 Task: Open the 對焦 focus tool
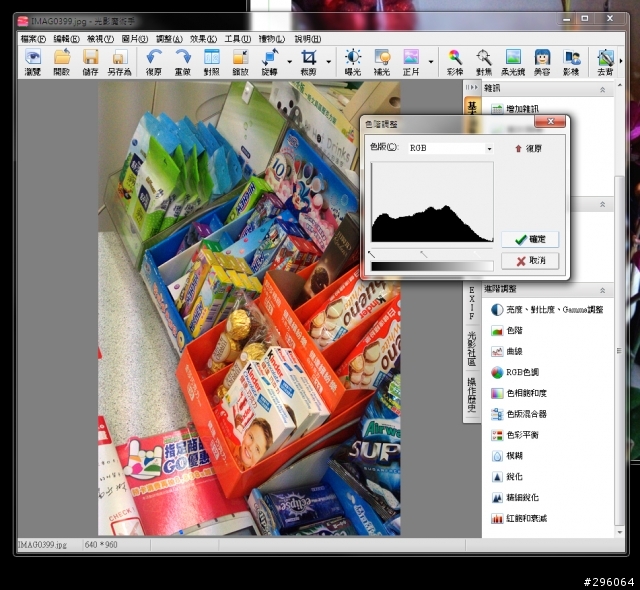coord(484,62)
